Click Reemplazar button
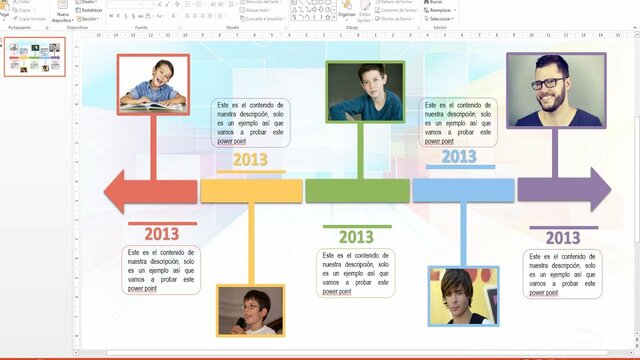This screenshot has width=640, height=360. click(440, 10)
